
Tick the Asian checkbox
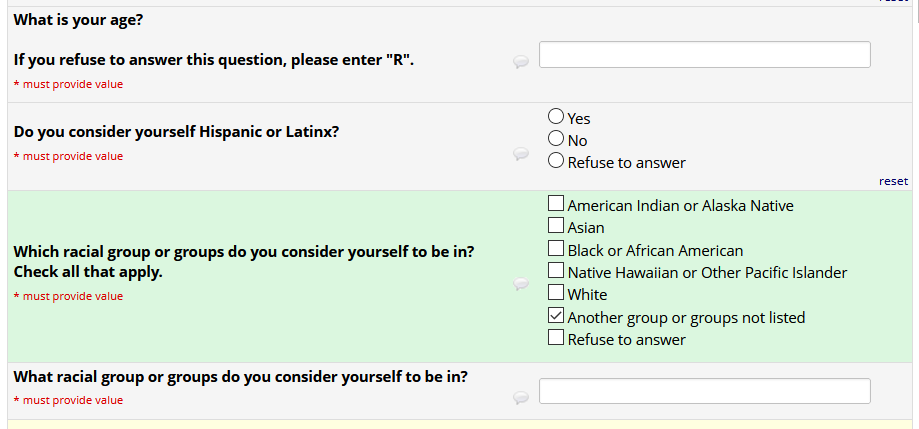tap(557, 227)
